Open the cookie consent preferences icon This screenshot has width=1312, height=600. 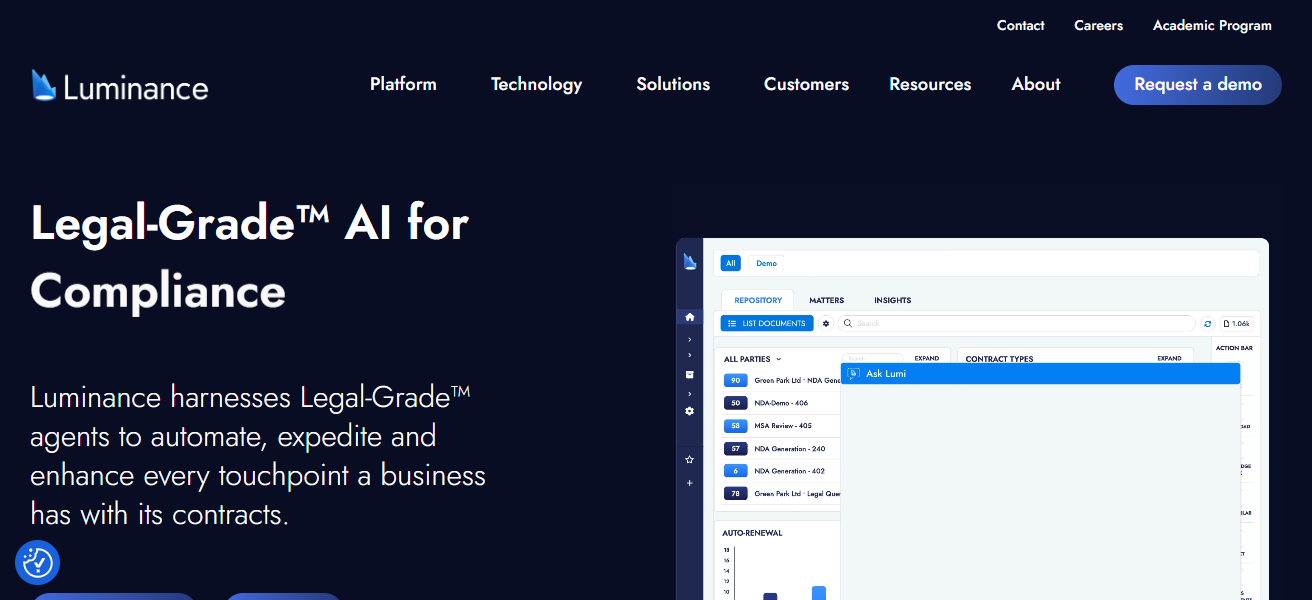click(x=38, y=563)
